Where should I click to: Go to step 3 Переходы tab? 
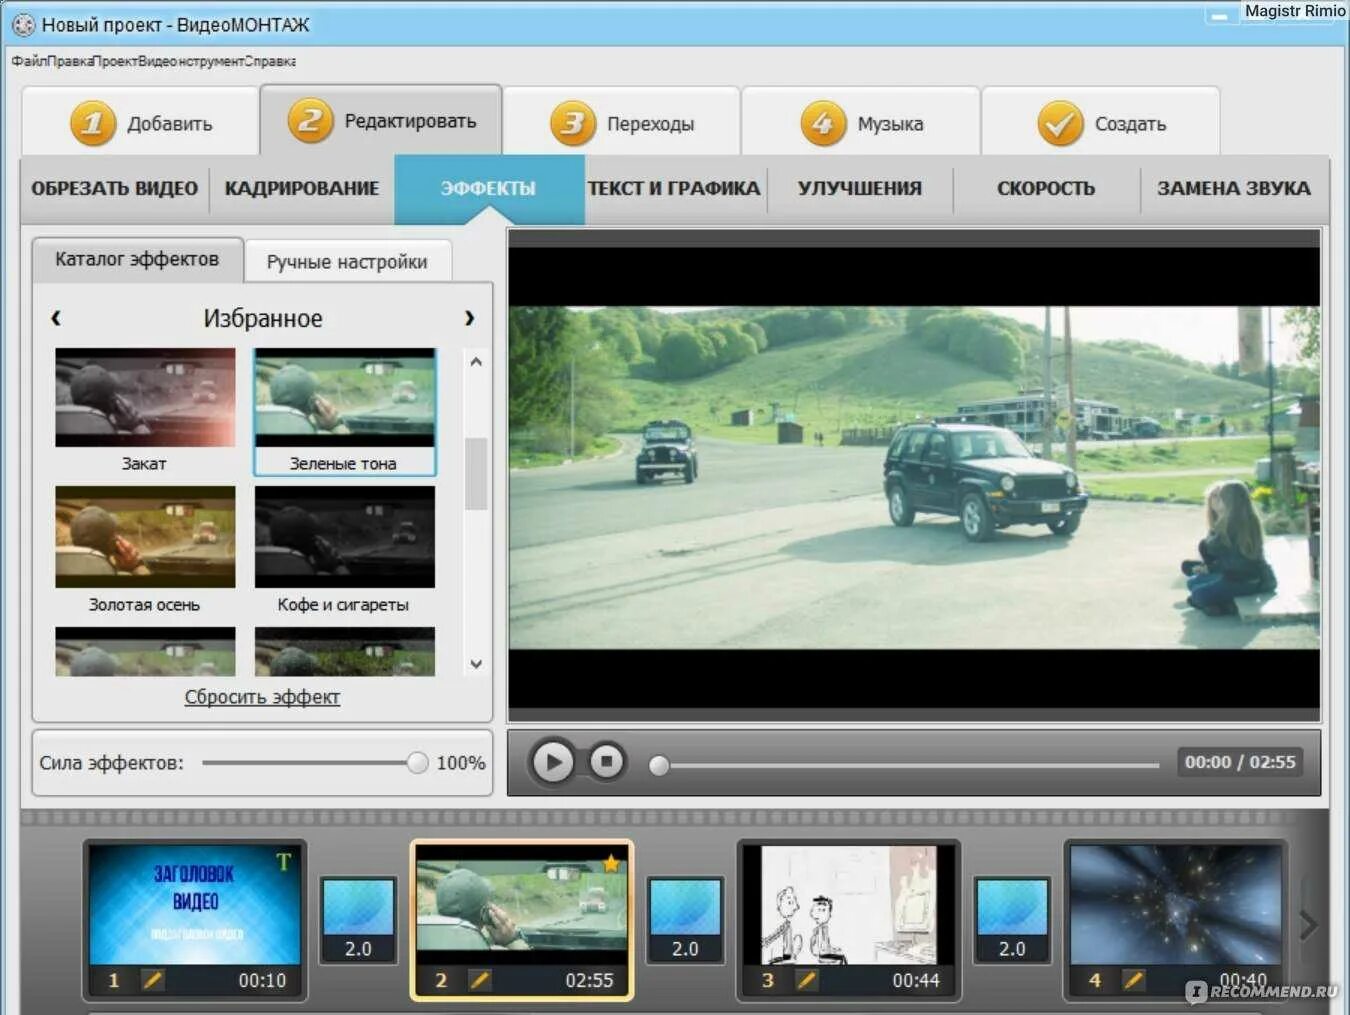[x=621, y=122]
